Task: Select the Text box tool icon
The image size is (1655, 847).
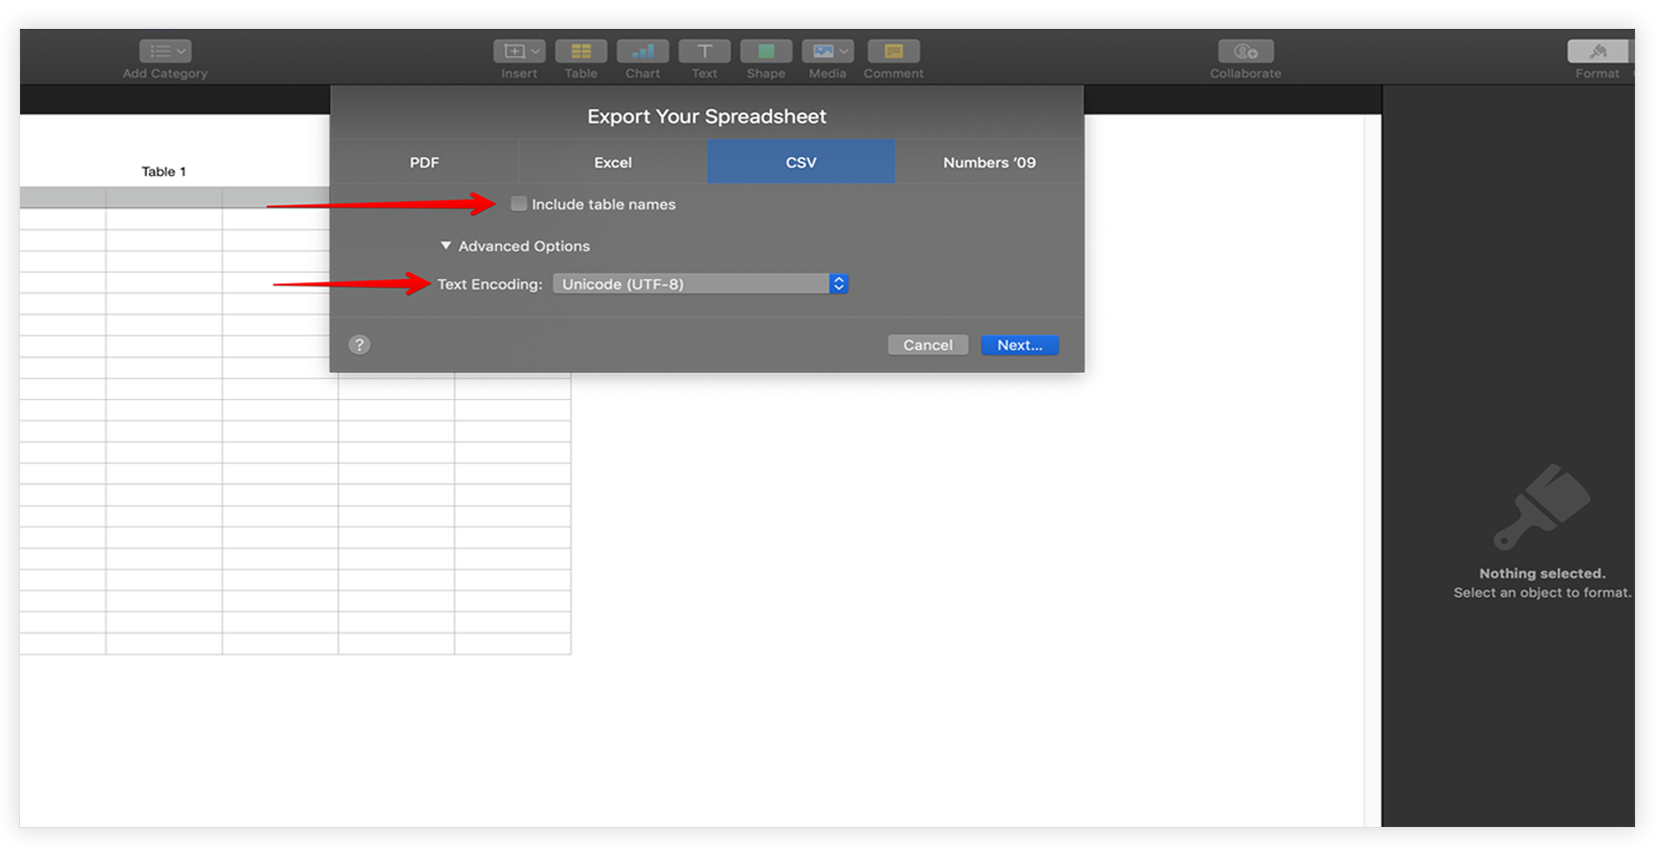Action: pyautogui.click(x=704, y=51)
